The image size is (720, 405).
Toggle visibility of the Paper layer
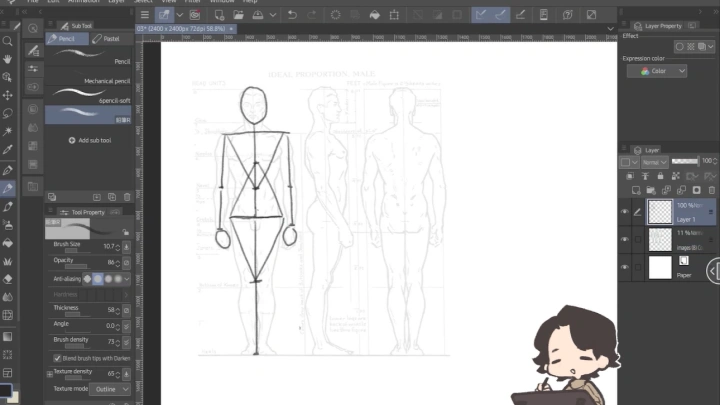coord(625,267)
